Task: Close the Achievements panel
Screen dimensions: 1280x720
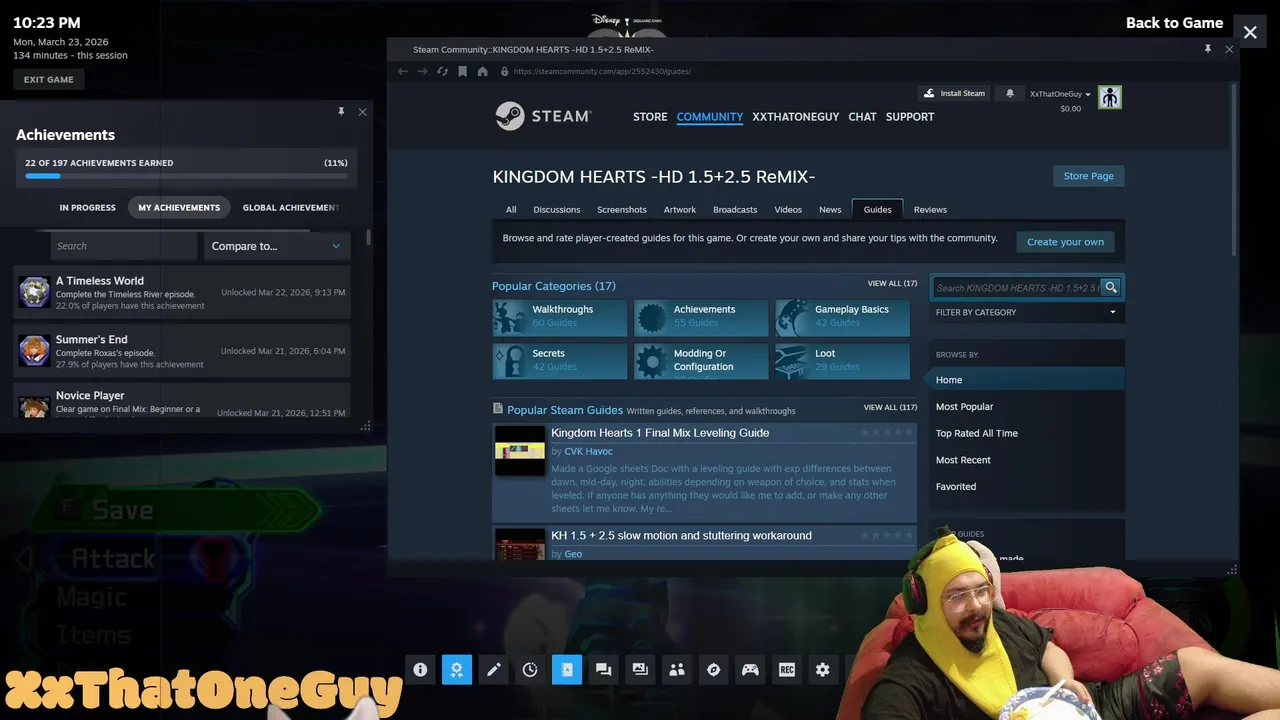Action: coord(362,112)
